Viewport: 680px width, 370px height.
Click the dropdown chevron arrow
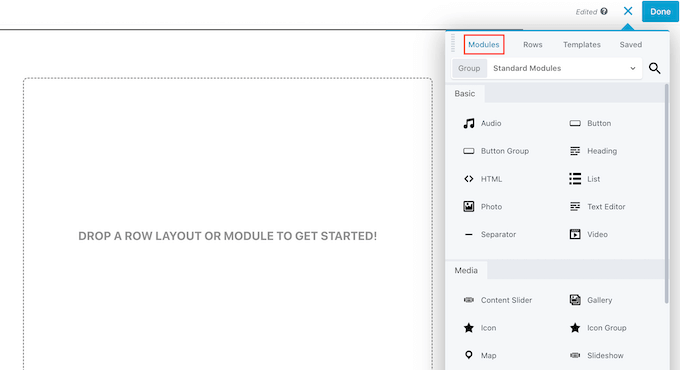pyautogui.click(x=633, y=69)
